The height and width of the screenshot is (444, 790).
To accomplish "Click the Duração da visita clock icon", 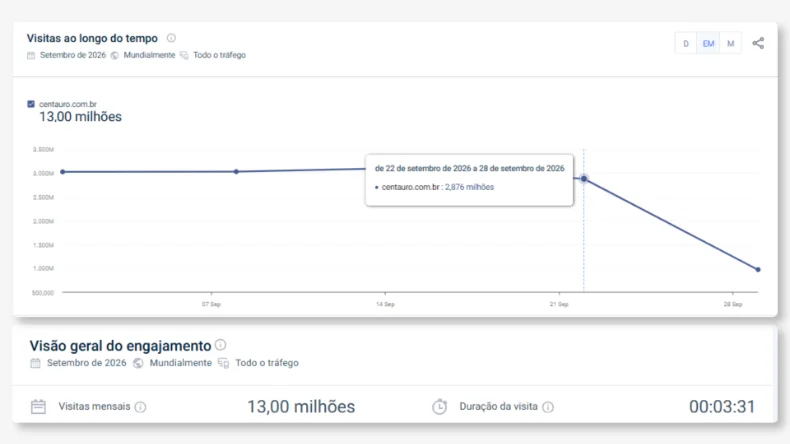I will pyautogui.click(x=439, y=406).
